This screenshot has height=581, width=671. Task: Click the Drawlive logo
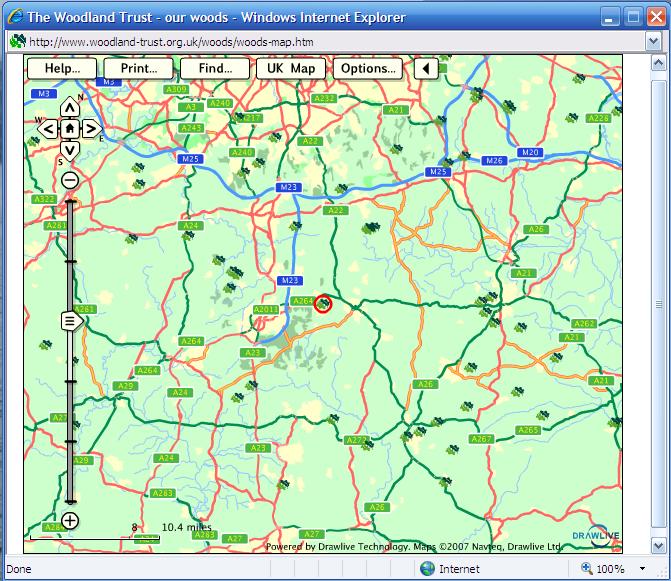[x=596, y=535]
